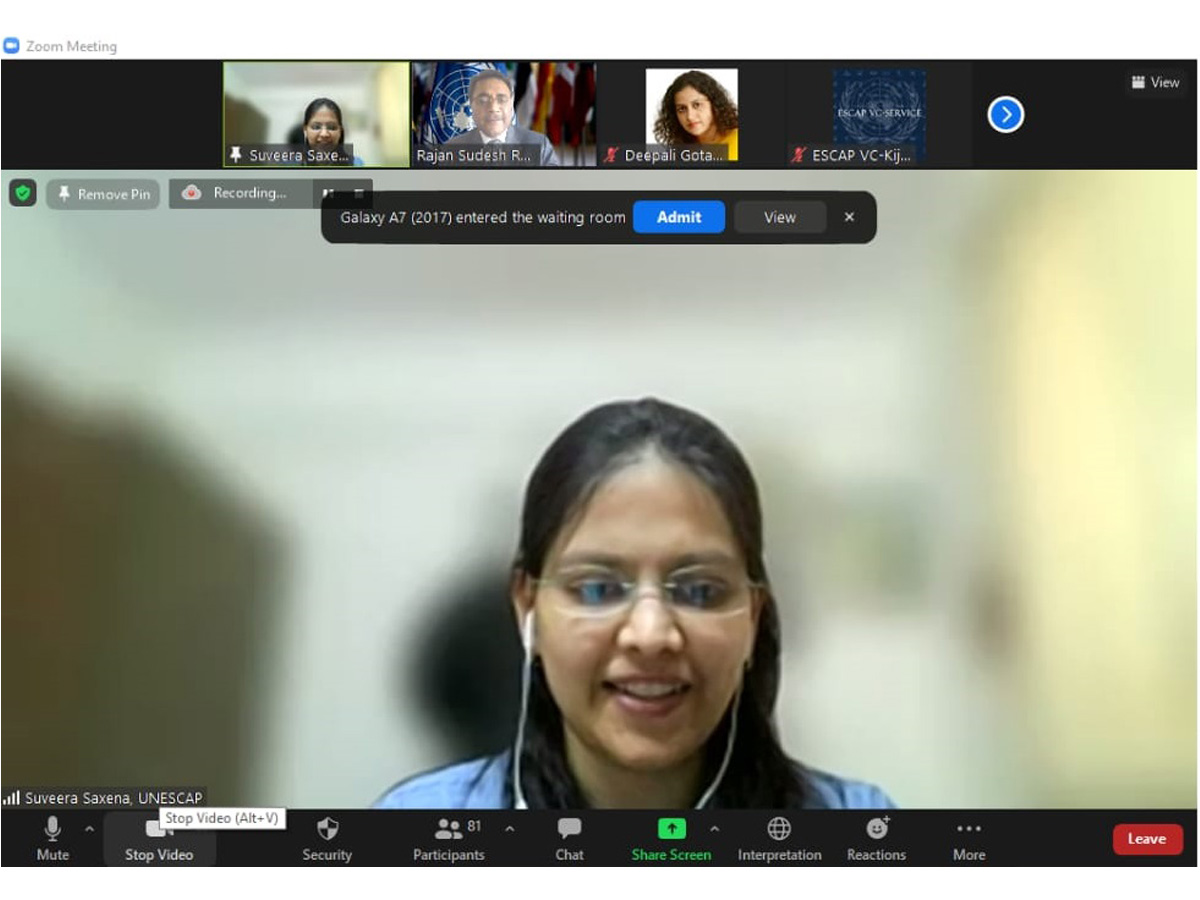Open Reactions emoji menu
The height and width of the screenshot is (900, 1200).
pos(876,838)
